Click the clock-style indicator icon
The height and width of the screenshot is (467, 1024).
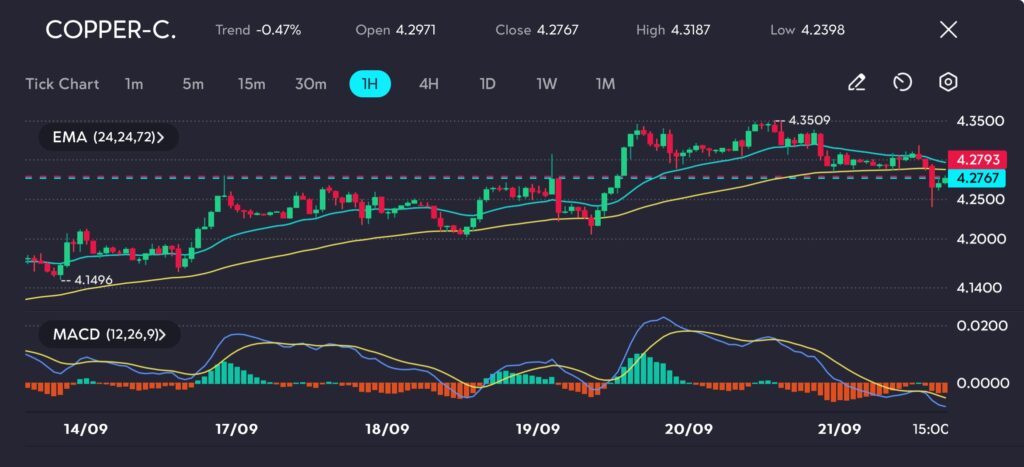903,83
